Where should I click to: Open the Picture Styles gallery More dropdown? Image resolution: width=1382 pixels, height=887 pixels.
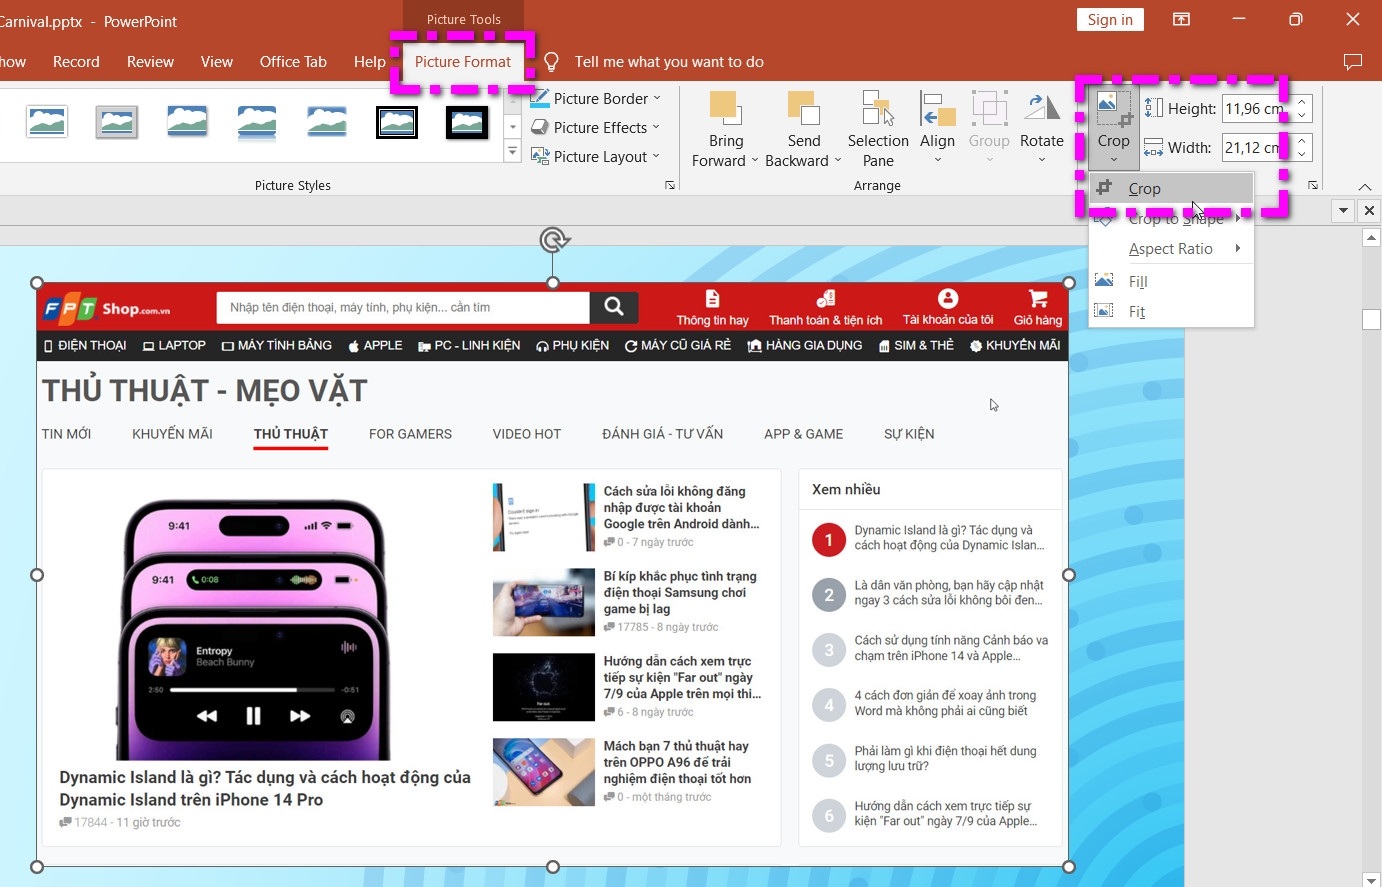(x=512, y=152)
